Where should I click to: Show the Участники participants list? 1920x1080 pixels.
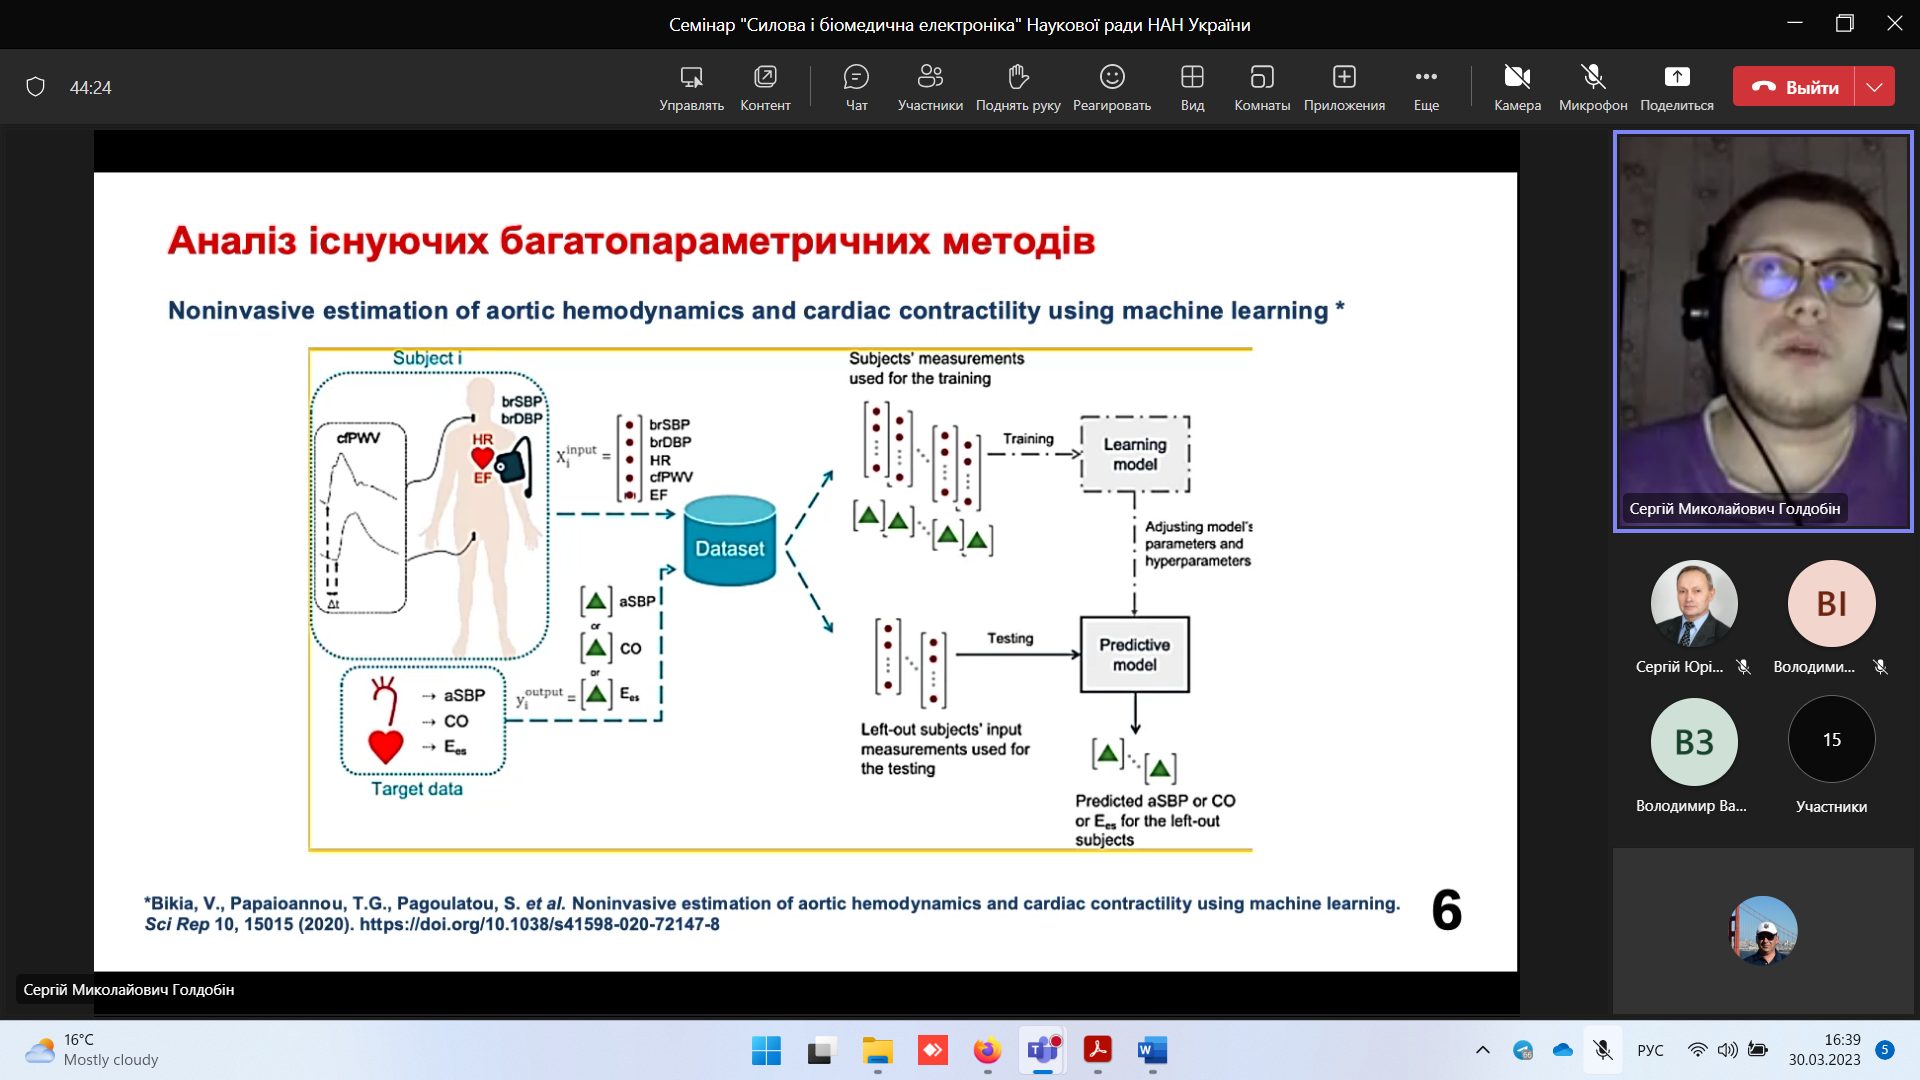[x=930, y=87]
